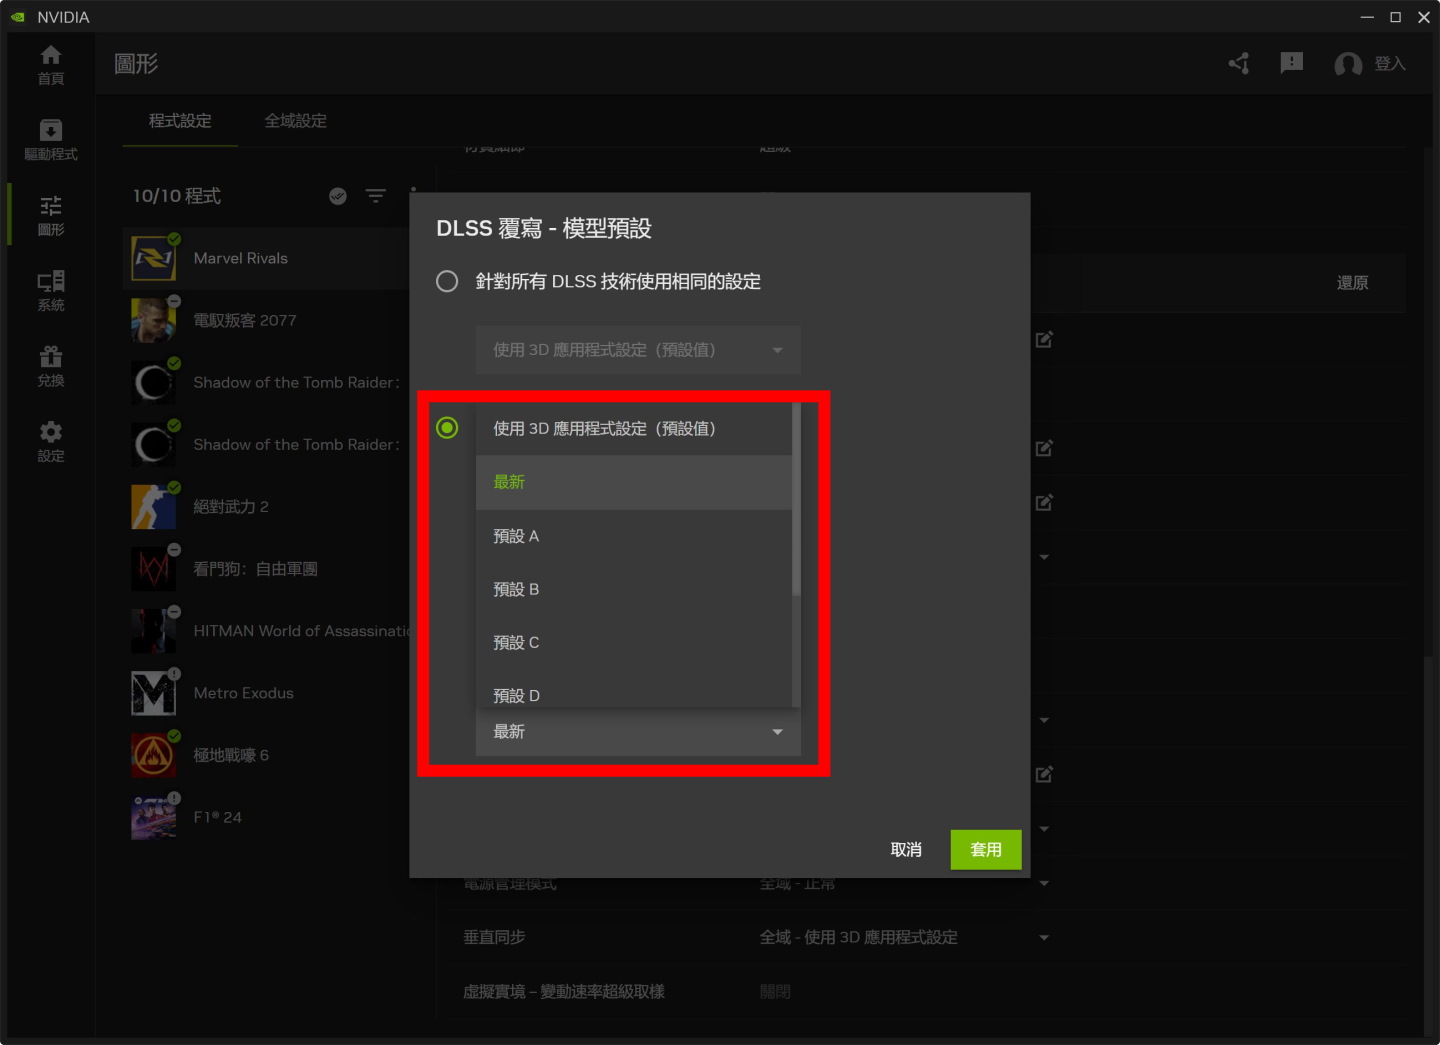The width and height of the screenshot is (1440, 1045).
Task: Click the checkmark circle icon by 10/10 程式
Action: tap(338, 196)
